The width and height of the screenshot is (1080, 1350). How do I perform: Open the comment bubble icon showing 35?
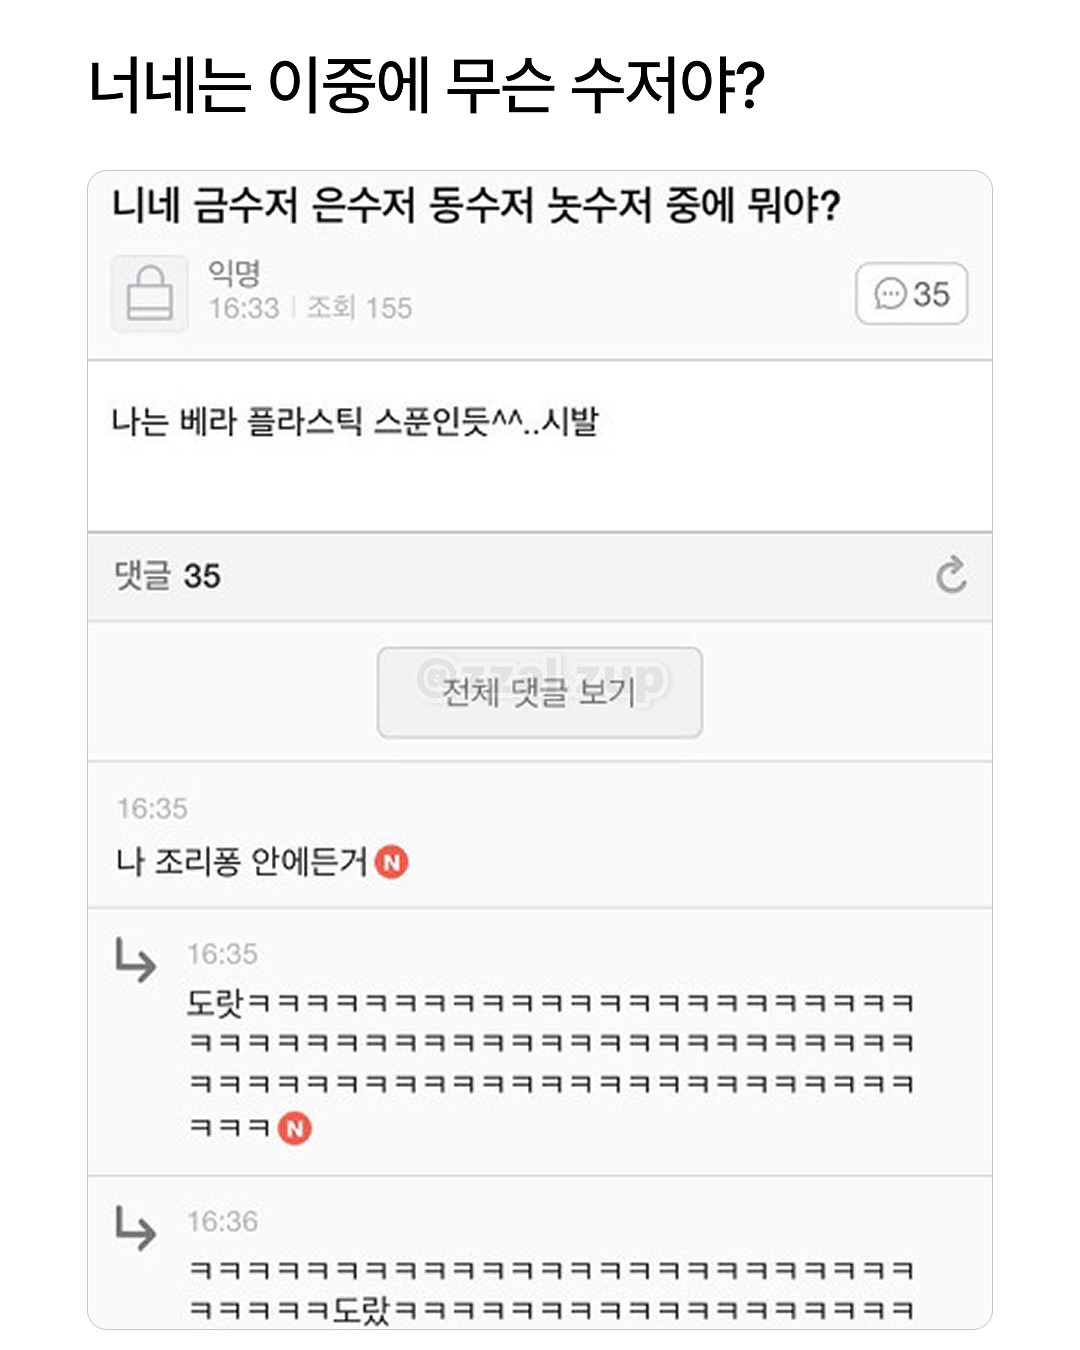tap(912, 295)
